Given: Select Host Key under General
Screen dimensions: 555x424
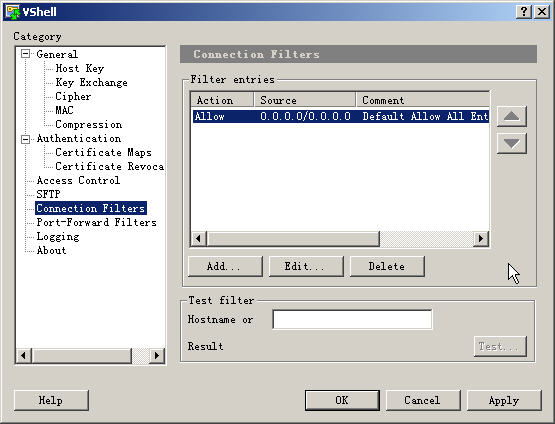Looking at the screenshot, I should [x=80, y=68].
